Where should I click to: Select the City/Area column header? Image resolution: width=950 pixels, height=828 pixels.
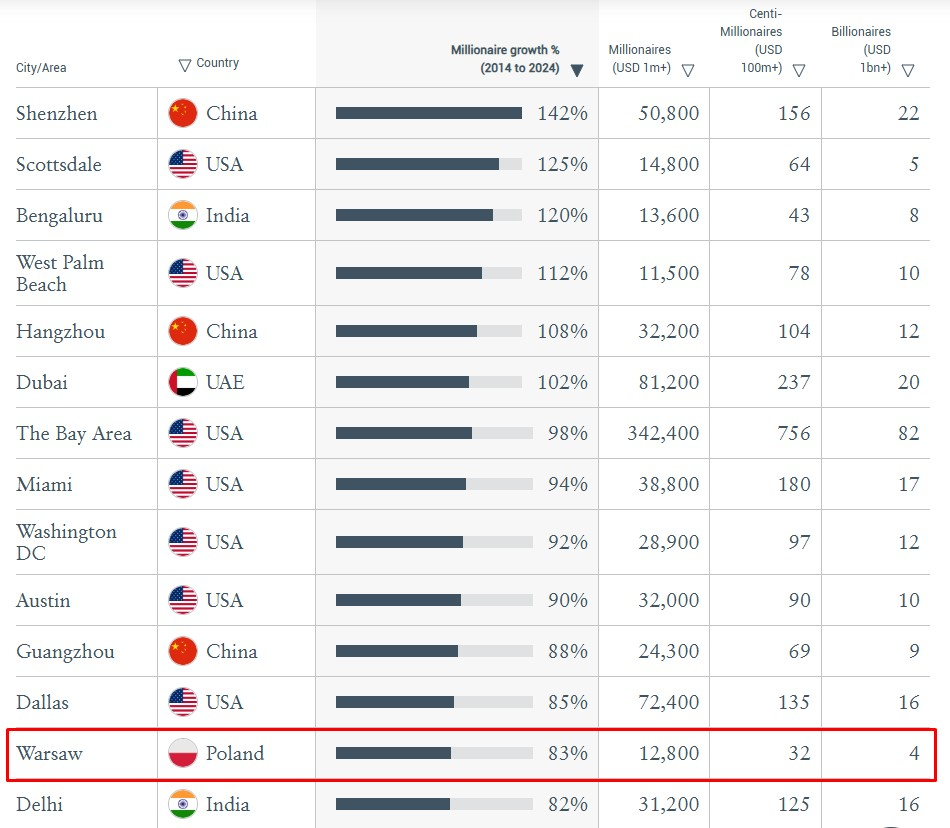pos(41,68)
